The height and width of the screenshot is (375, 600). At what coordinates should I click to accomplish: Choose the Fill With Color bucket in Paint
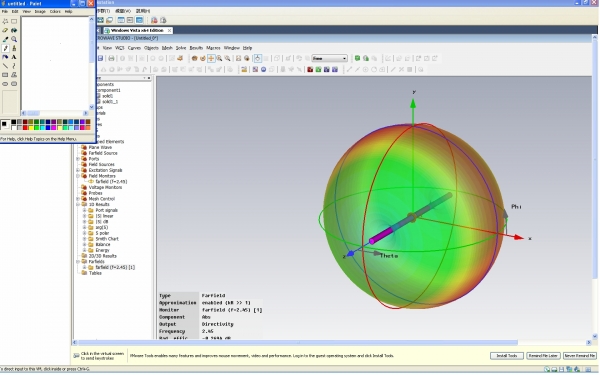(x=14, y=30)
